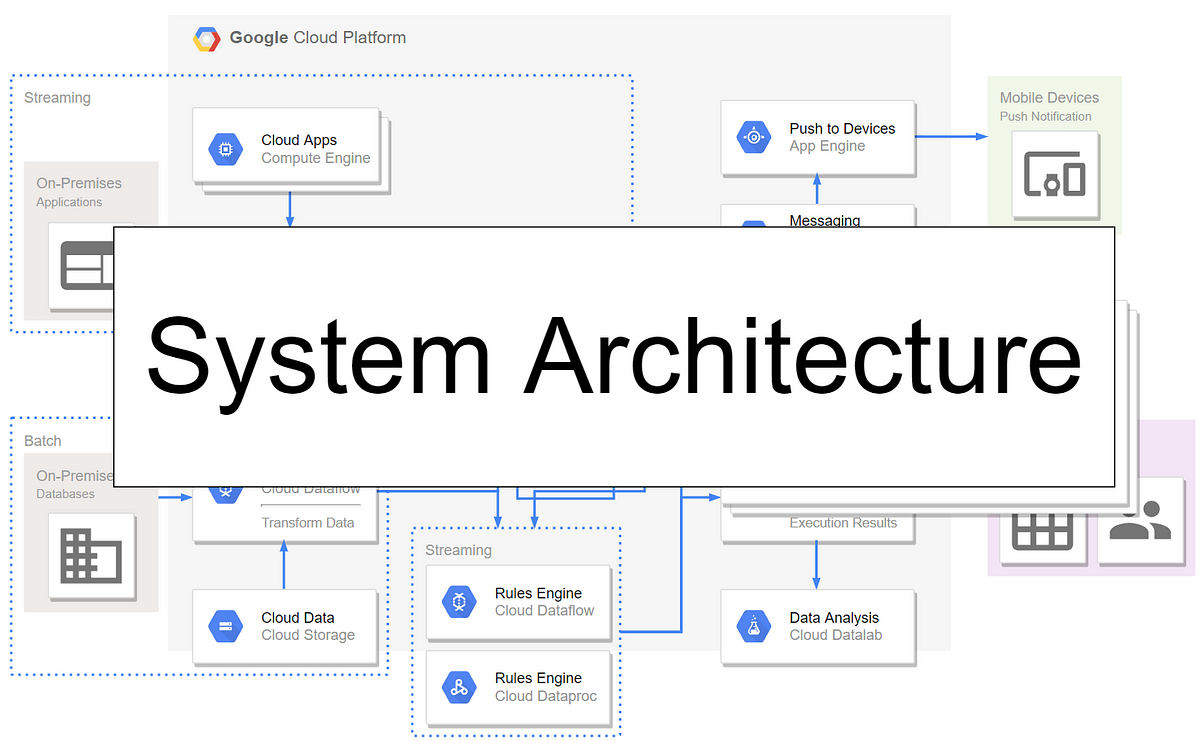
Task: Click the On-Premises Applications window icon
Action: tap(88, 265)
